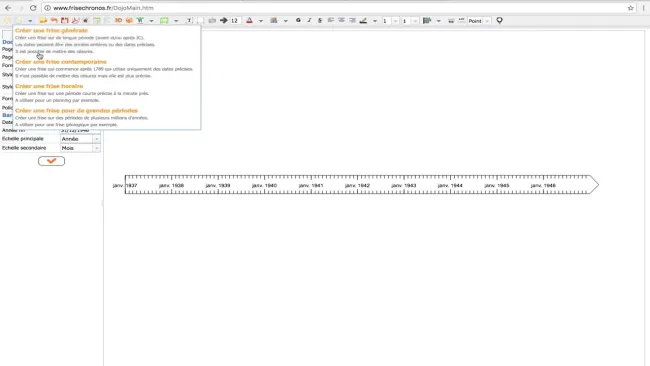Open the text color dropdown arrow
This screenshot has width=650, height=366.
[261, 21]
